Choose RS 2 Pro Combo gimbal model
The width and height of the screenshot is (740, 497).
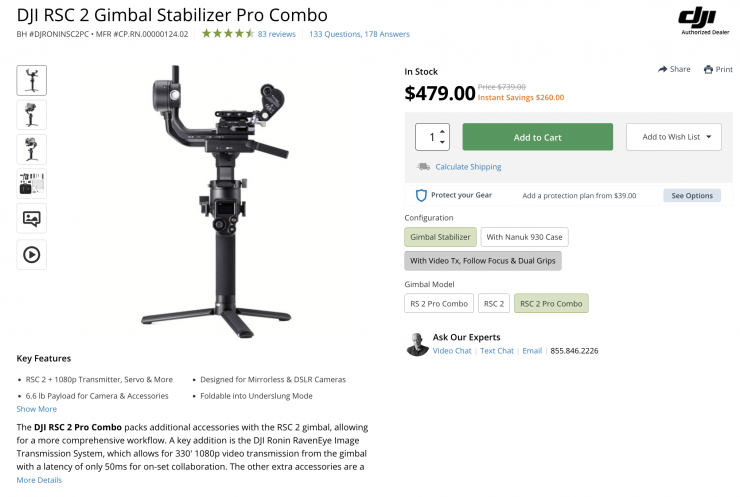pyautogui.click(x=438, y=303)
